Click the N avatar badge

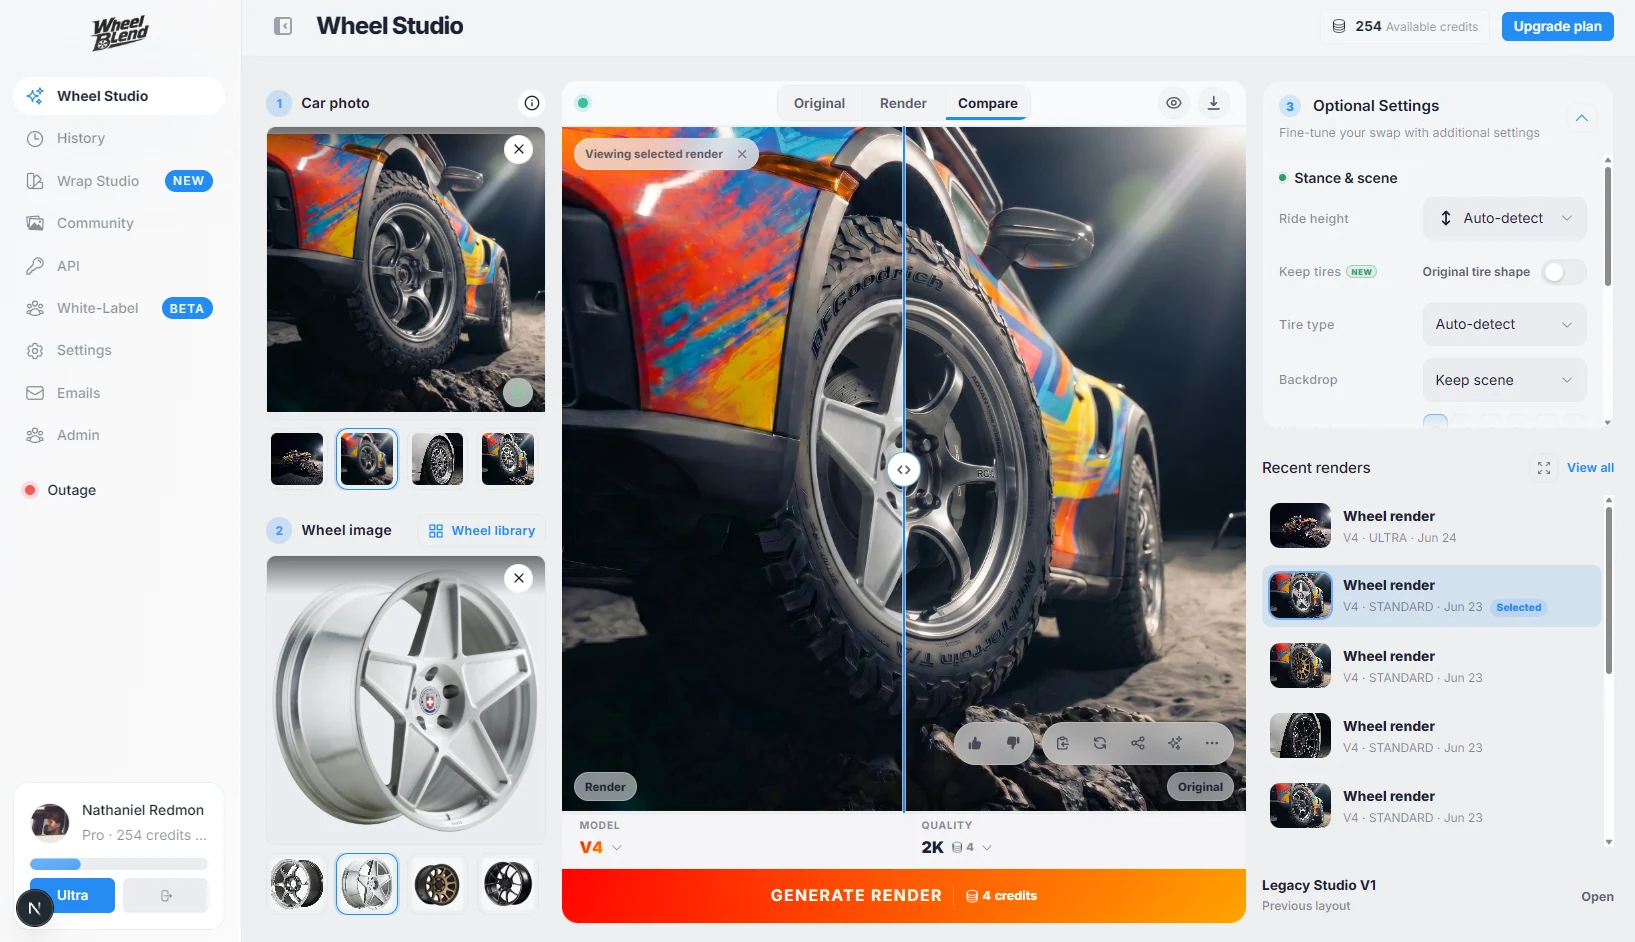[x=35, y=908]
